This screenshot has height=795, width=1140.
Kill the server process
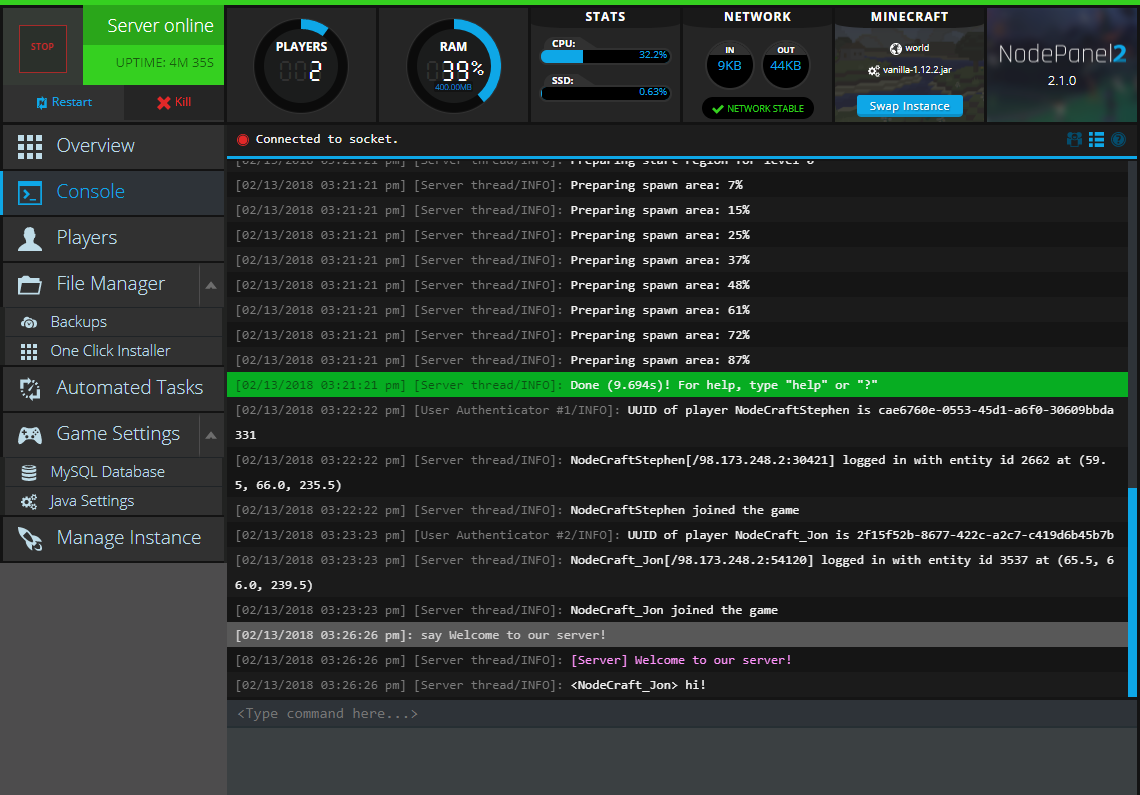pos(173,102)
